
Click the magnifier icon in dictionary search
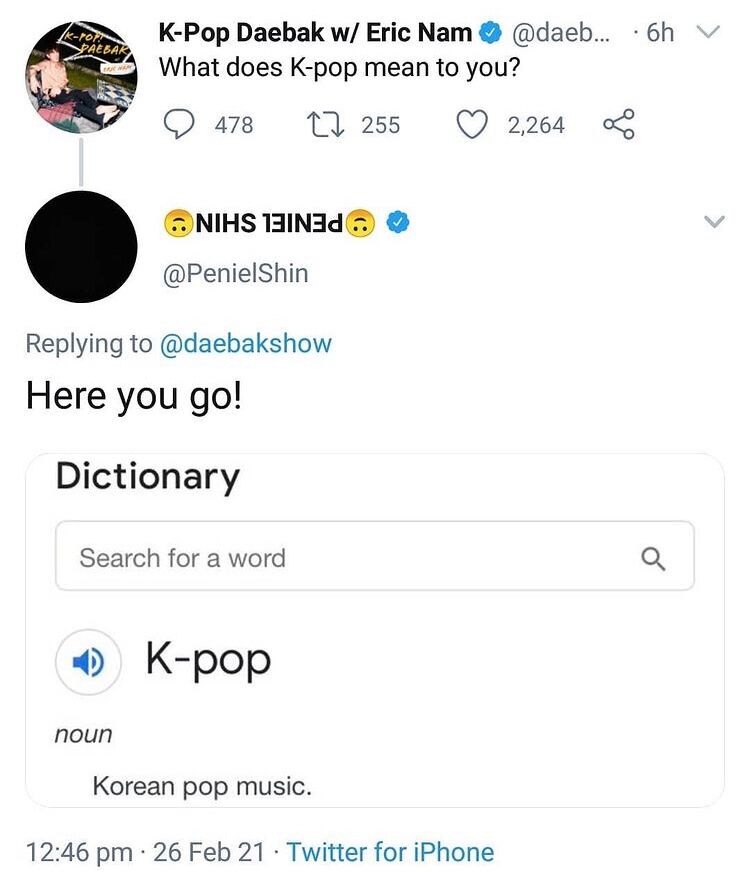(x=653, y=559)
